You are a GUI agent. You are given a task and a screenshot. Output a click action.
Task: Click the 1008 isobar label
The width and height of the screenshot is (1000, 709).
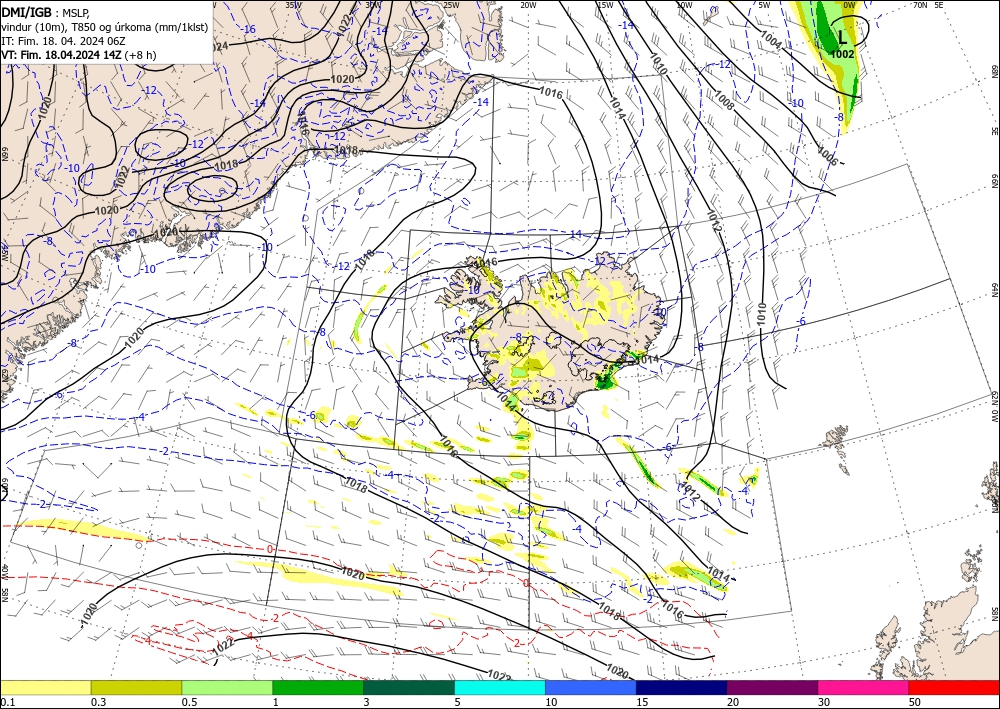pyautogui.click(x=724, y=99)
